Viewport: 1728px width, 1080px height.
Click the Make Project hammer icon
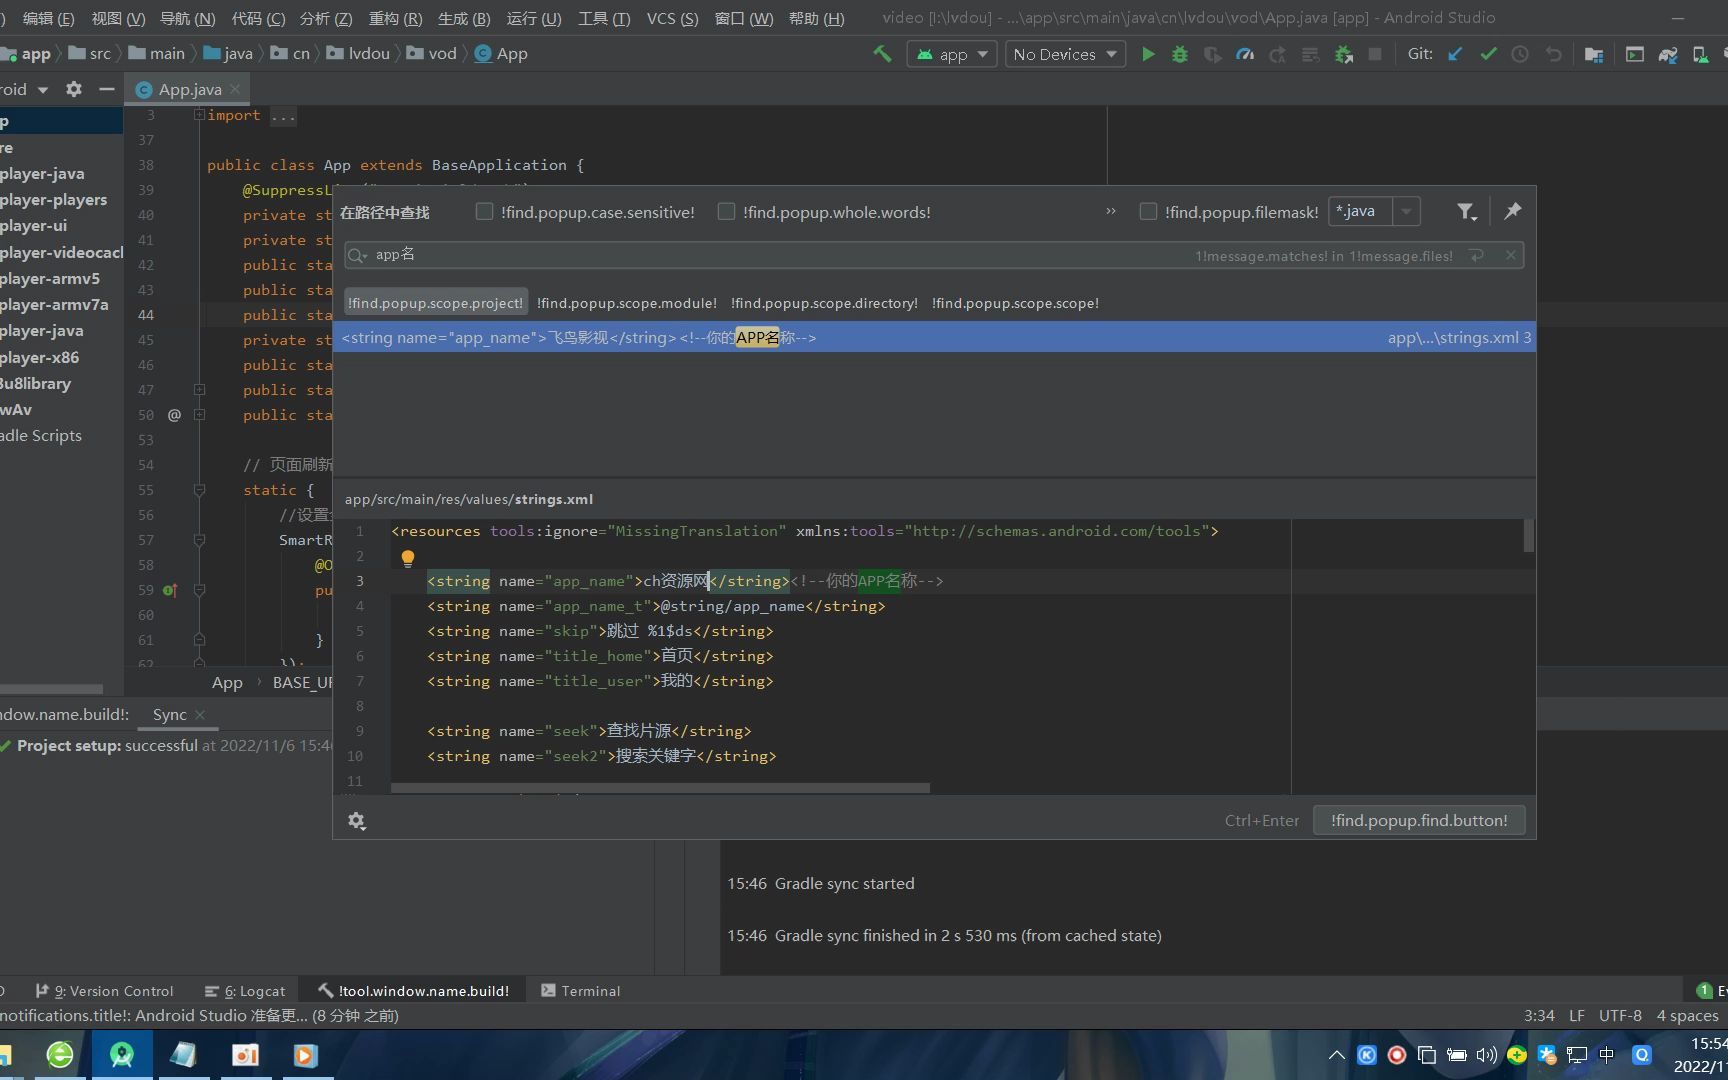pos(881,54)
